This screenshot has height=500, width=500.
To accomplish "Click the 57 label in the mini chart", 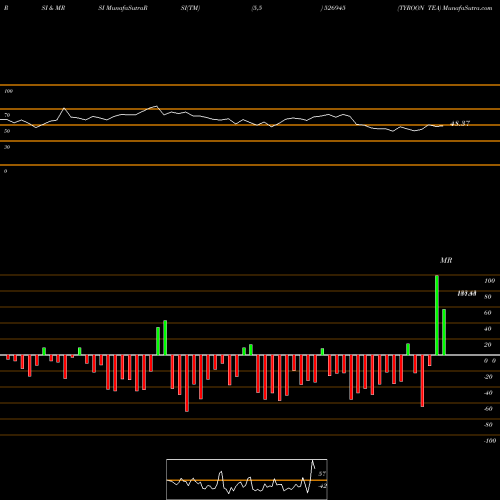I will tap(322, 474).
